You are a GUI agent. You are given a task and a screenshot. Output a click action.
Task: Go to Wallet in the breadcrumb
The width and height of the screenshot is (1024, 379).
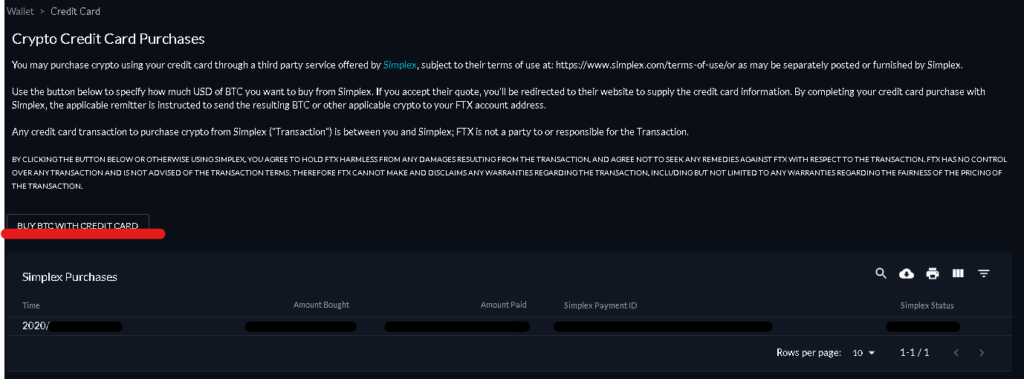[20, 12]
